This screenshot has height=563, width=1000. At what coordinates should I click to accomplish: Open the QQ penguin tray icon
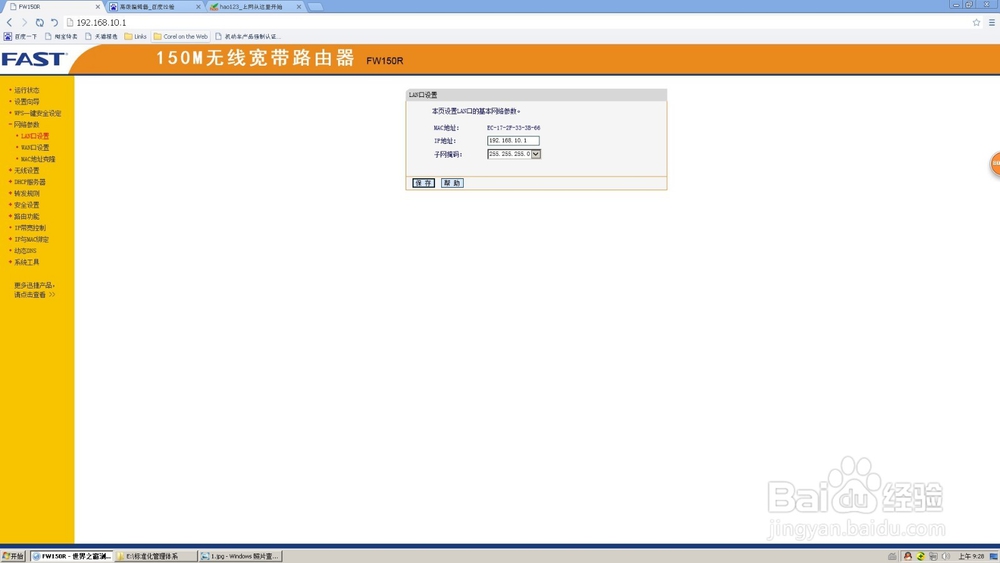tap(908, 557)
